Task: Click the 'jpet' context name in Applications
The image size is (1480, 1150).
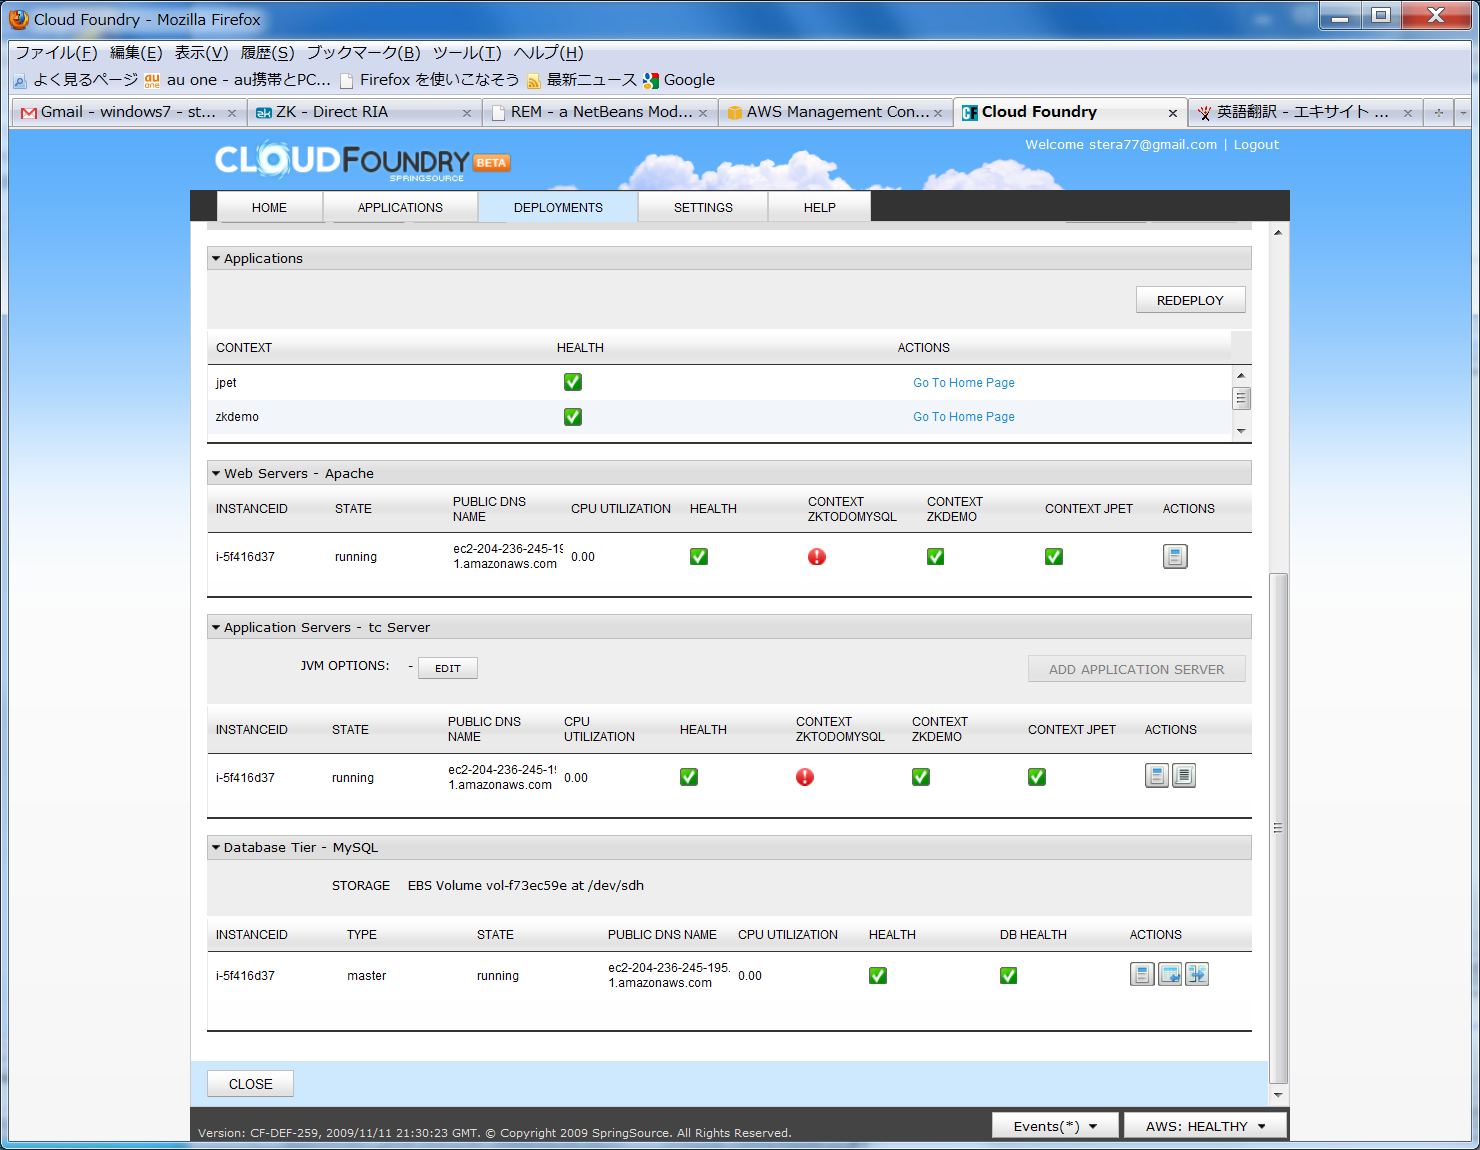Action: pyautogui.click(x=226, y=383)
